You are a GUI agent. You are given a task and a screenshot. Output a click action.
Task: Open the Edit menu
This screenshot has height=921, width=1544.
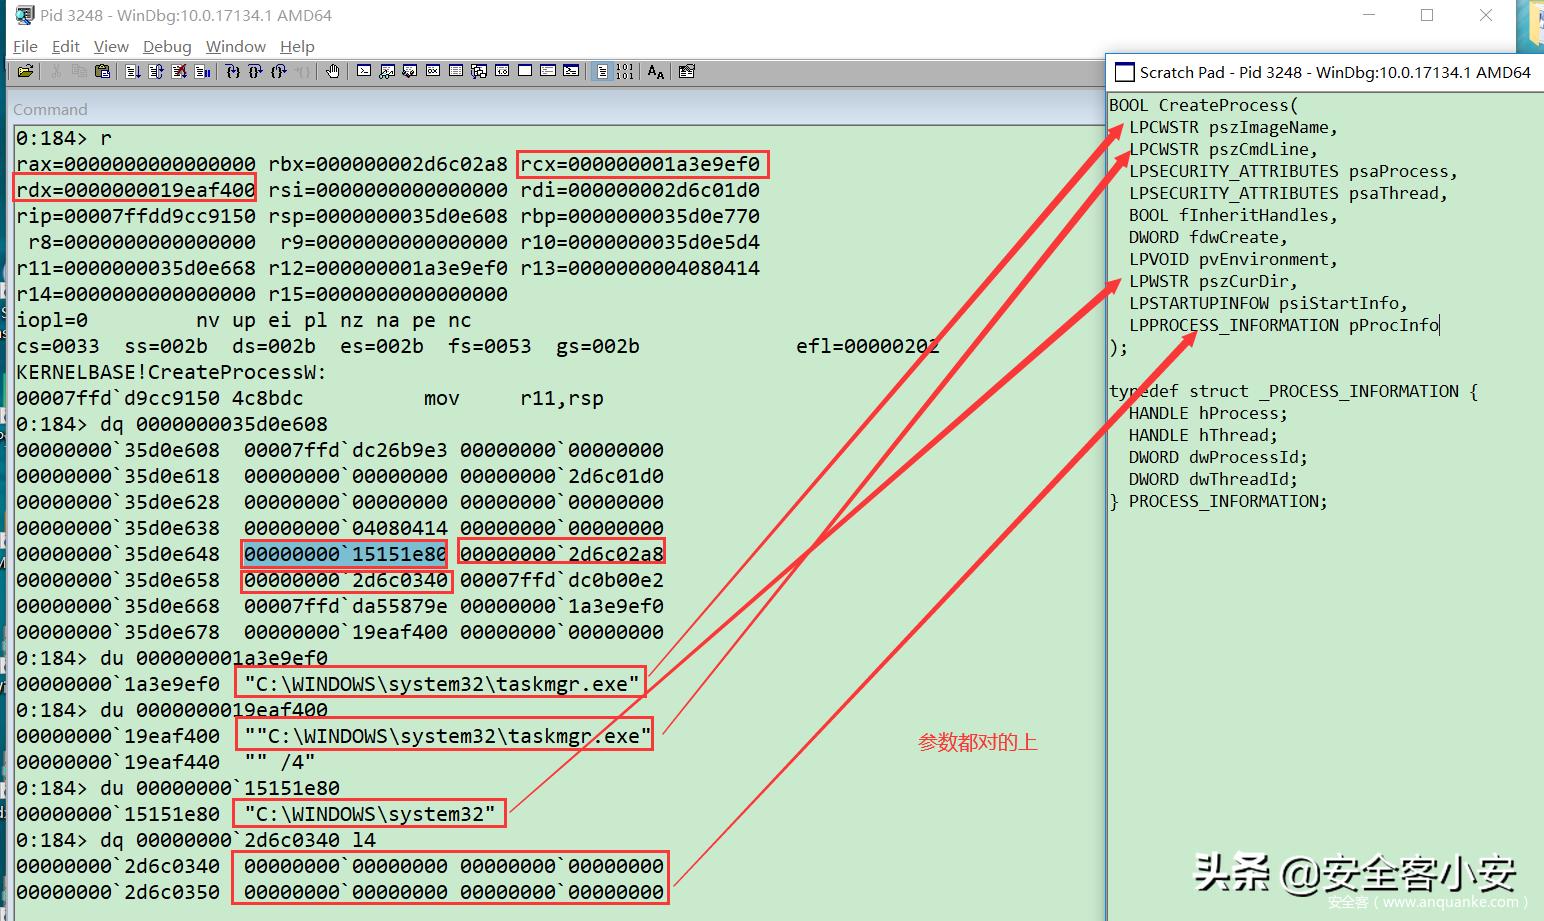tap(66, 46)
